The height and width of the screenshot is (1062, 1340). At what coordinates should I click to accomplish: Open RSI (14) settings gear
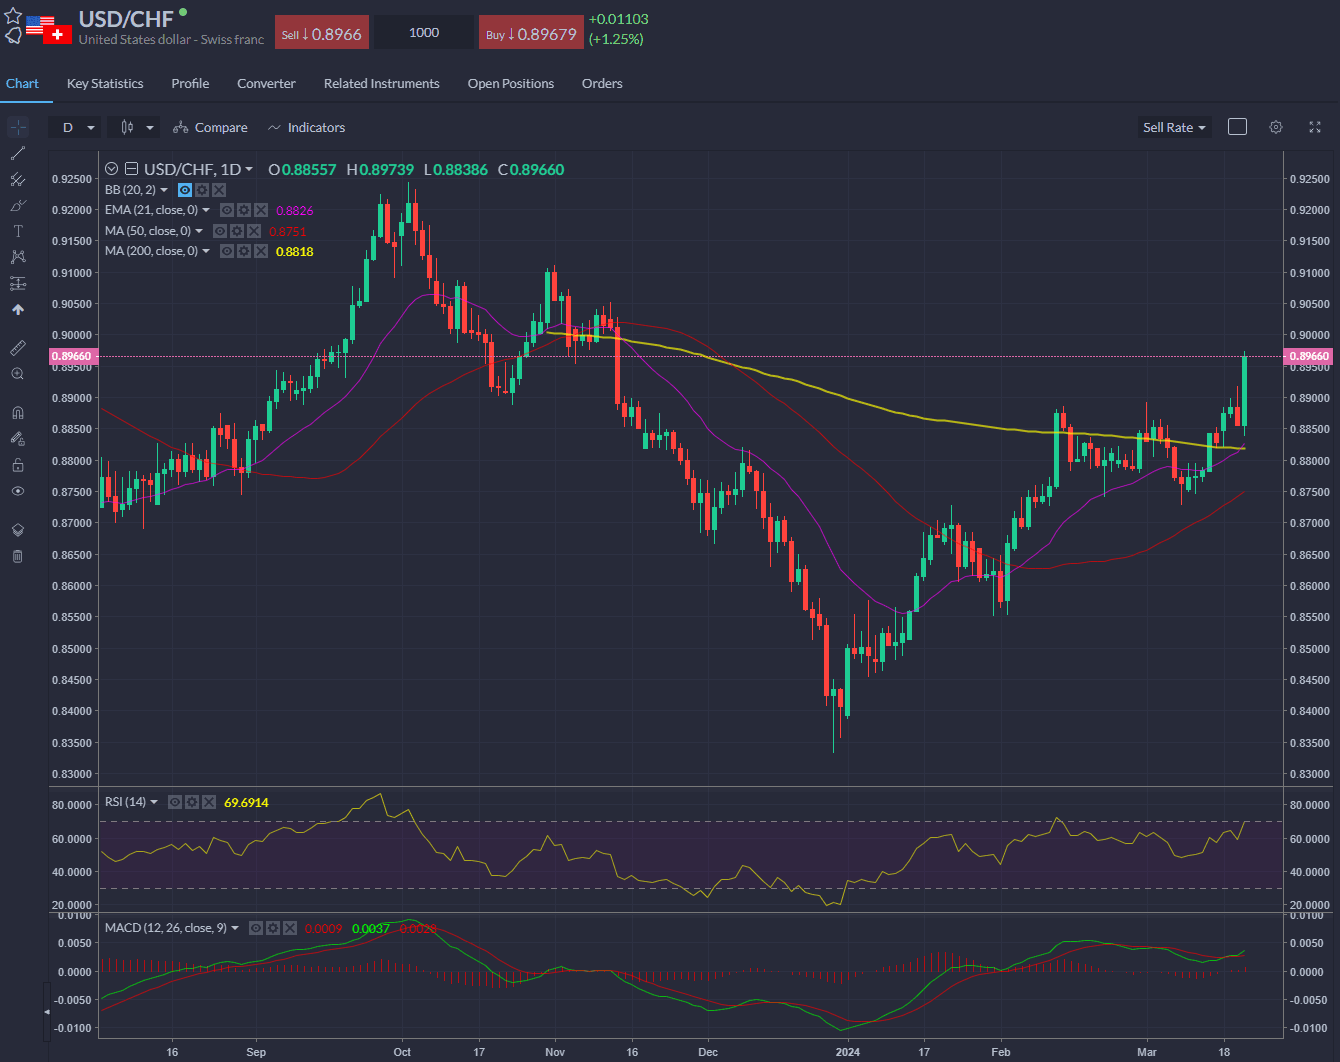coord(192,802)
